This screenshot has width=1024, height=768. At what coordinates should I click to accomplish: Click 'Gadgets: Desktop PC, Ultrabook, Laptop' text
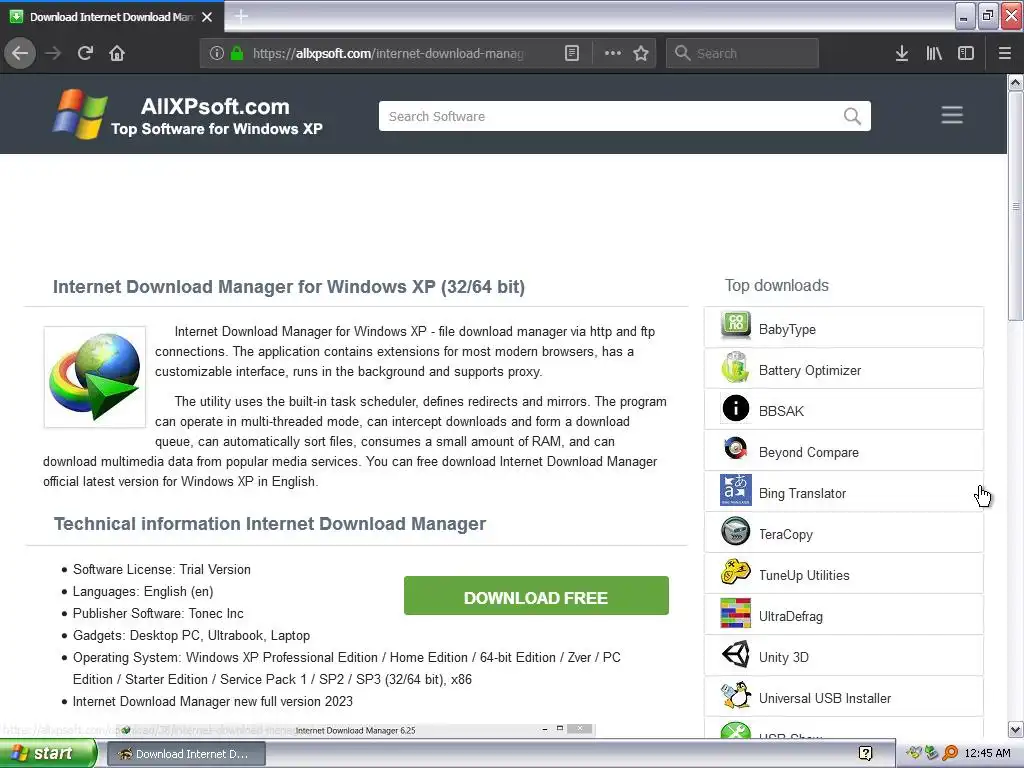[191, 635]
